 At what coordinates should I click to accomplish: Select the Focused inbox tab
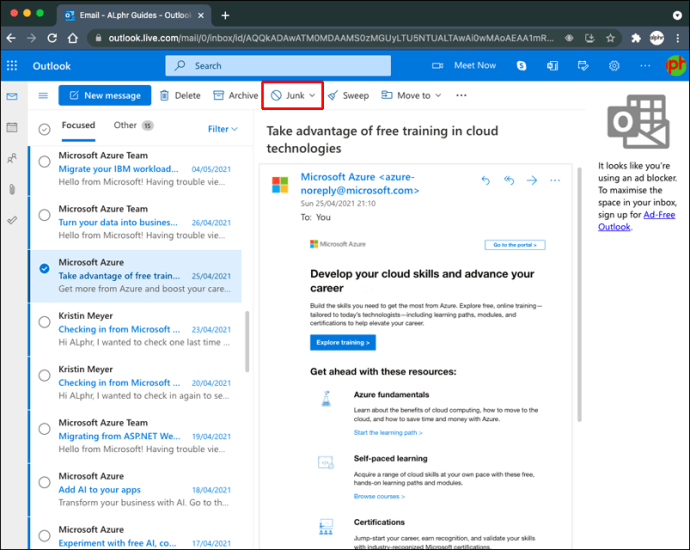tap(78, 126)
